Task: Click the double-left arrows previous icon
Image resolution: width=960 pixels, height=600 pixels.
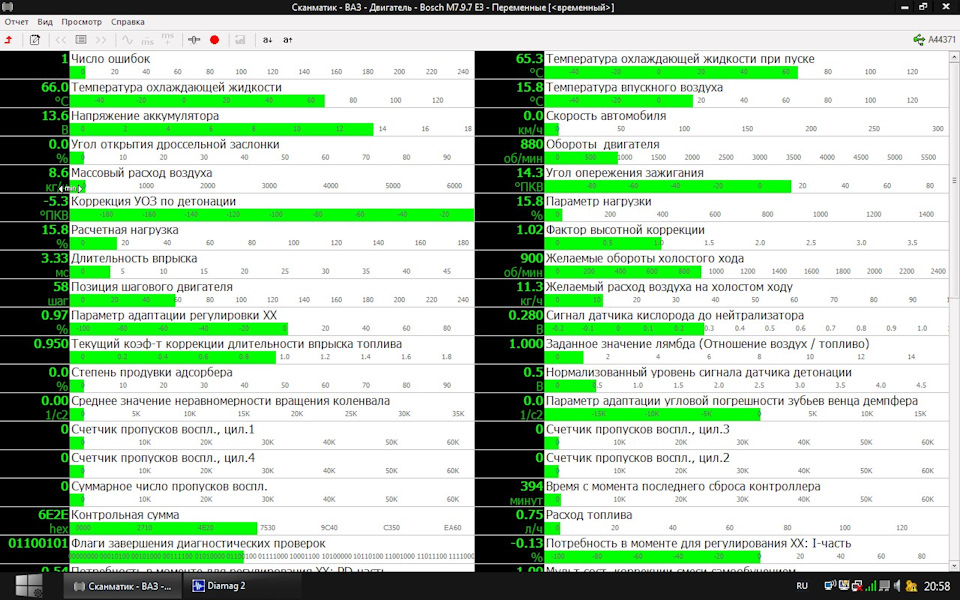Action: 61,40
